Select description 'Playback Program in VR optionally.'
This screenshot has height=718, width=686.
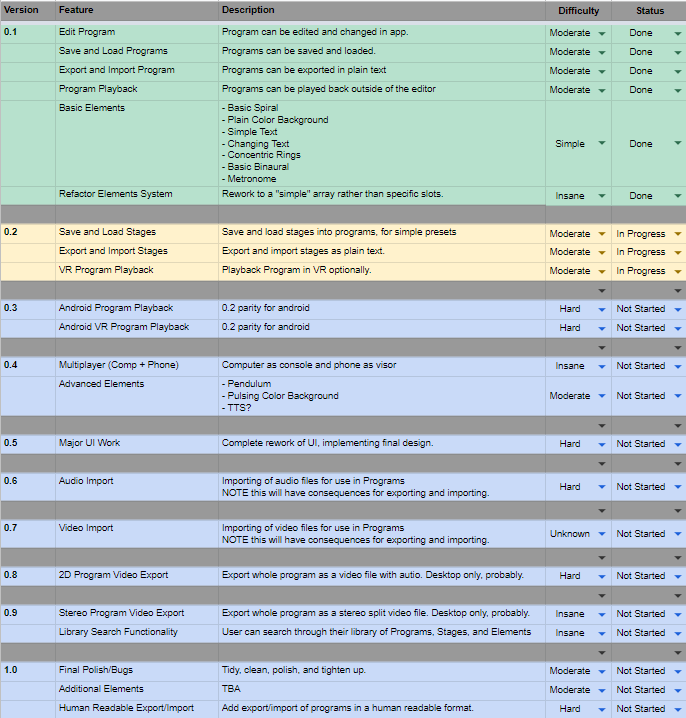(382, 271)
